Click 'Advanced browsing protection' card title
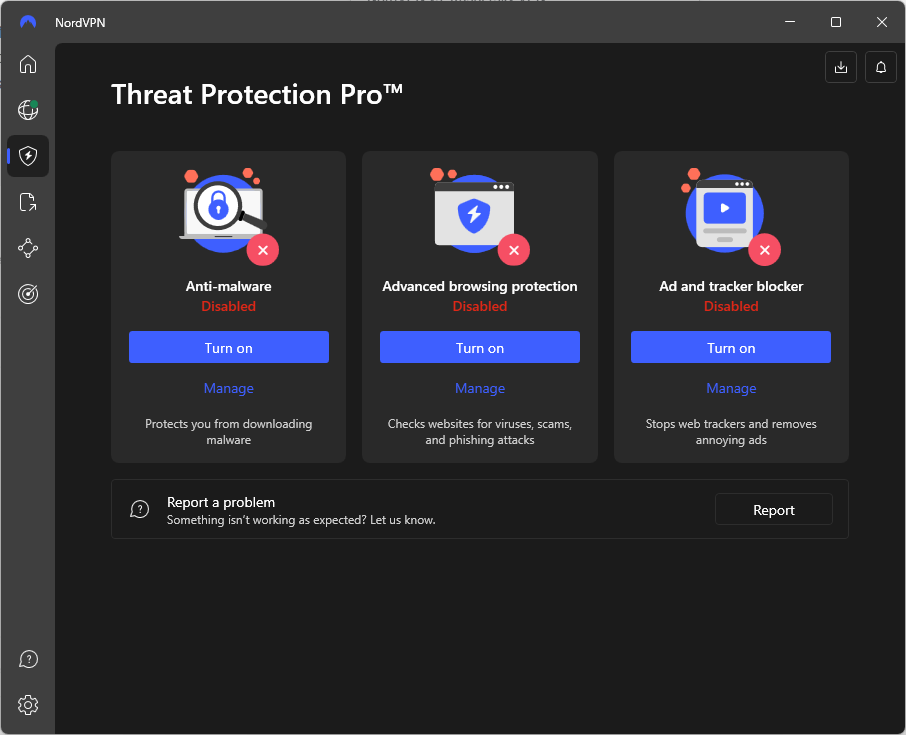This screenshot has width=906, height=735. coord(480,287)
